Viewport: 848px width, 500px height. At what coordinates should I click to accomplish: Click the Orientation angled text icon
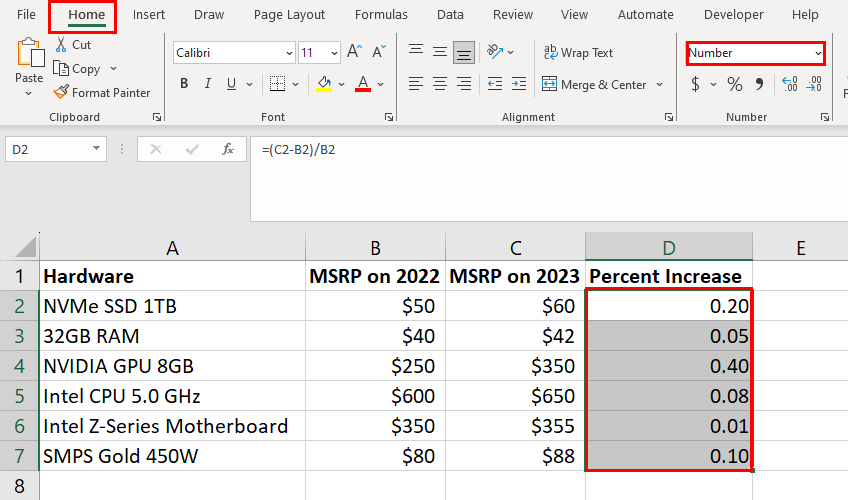[x=495, y=52]
